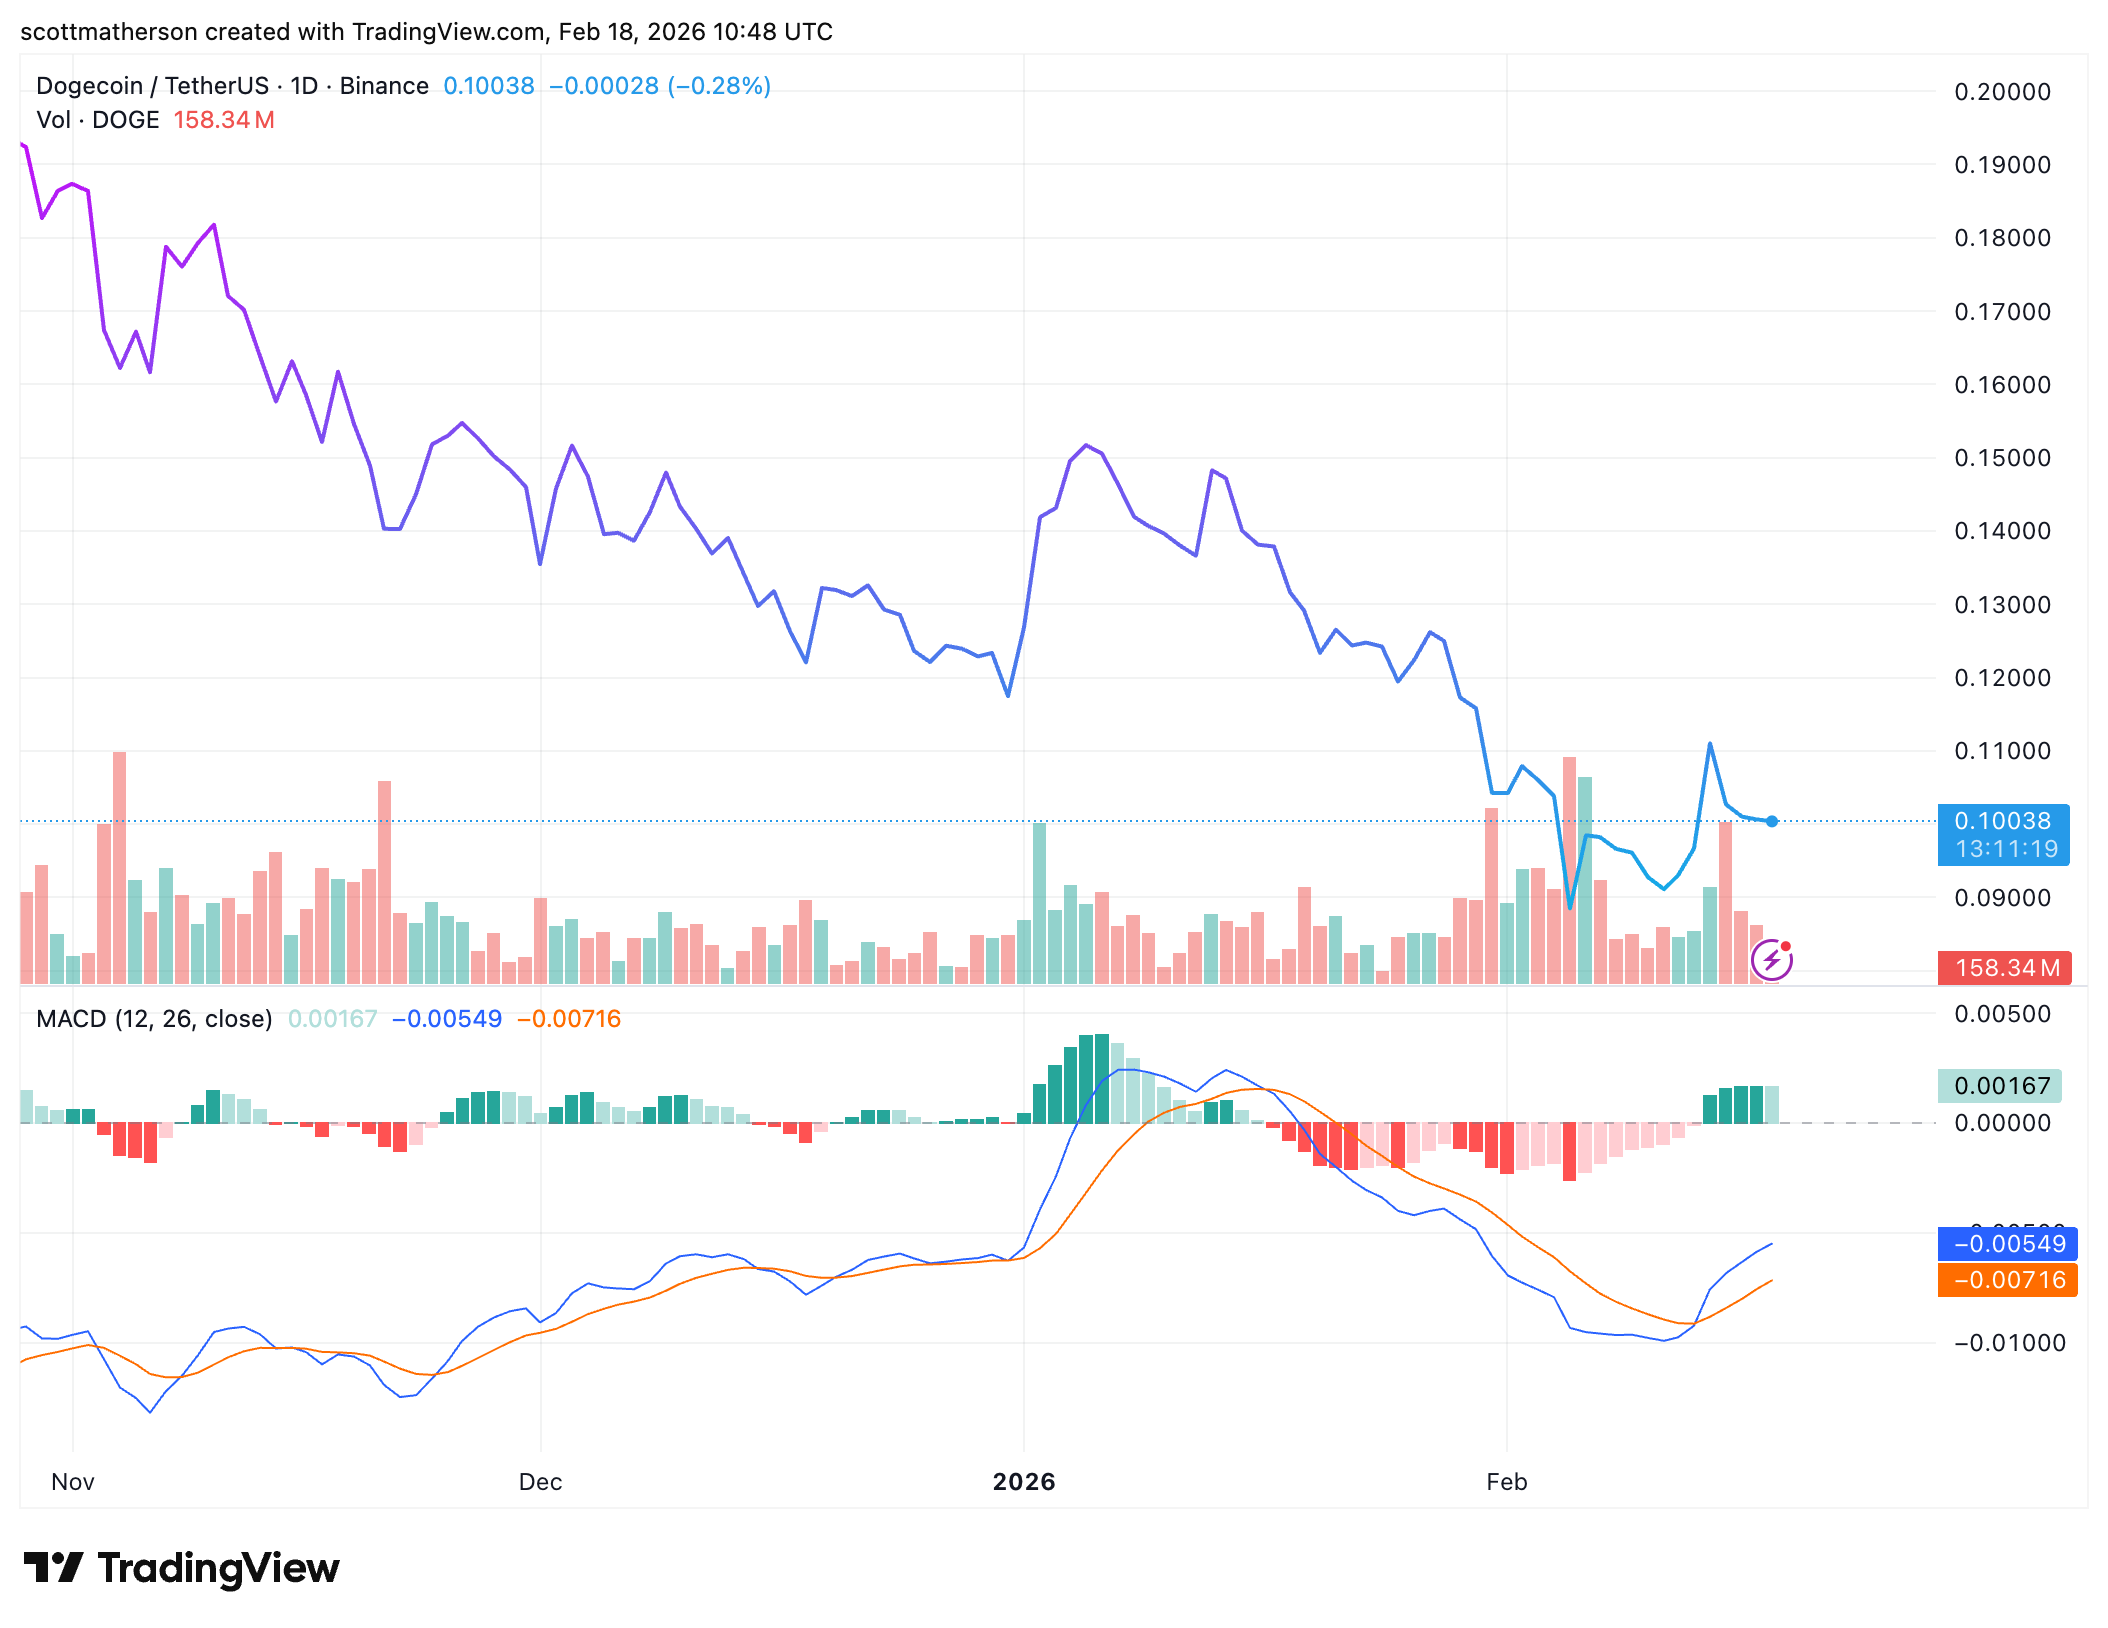Click the MACD (12, 26, close) legend

point(154,1019)
